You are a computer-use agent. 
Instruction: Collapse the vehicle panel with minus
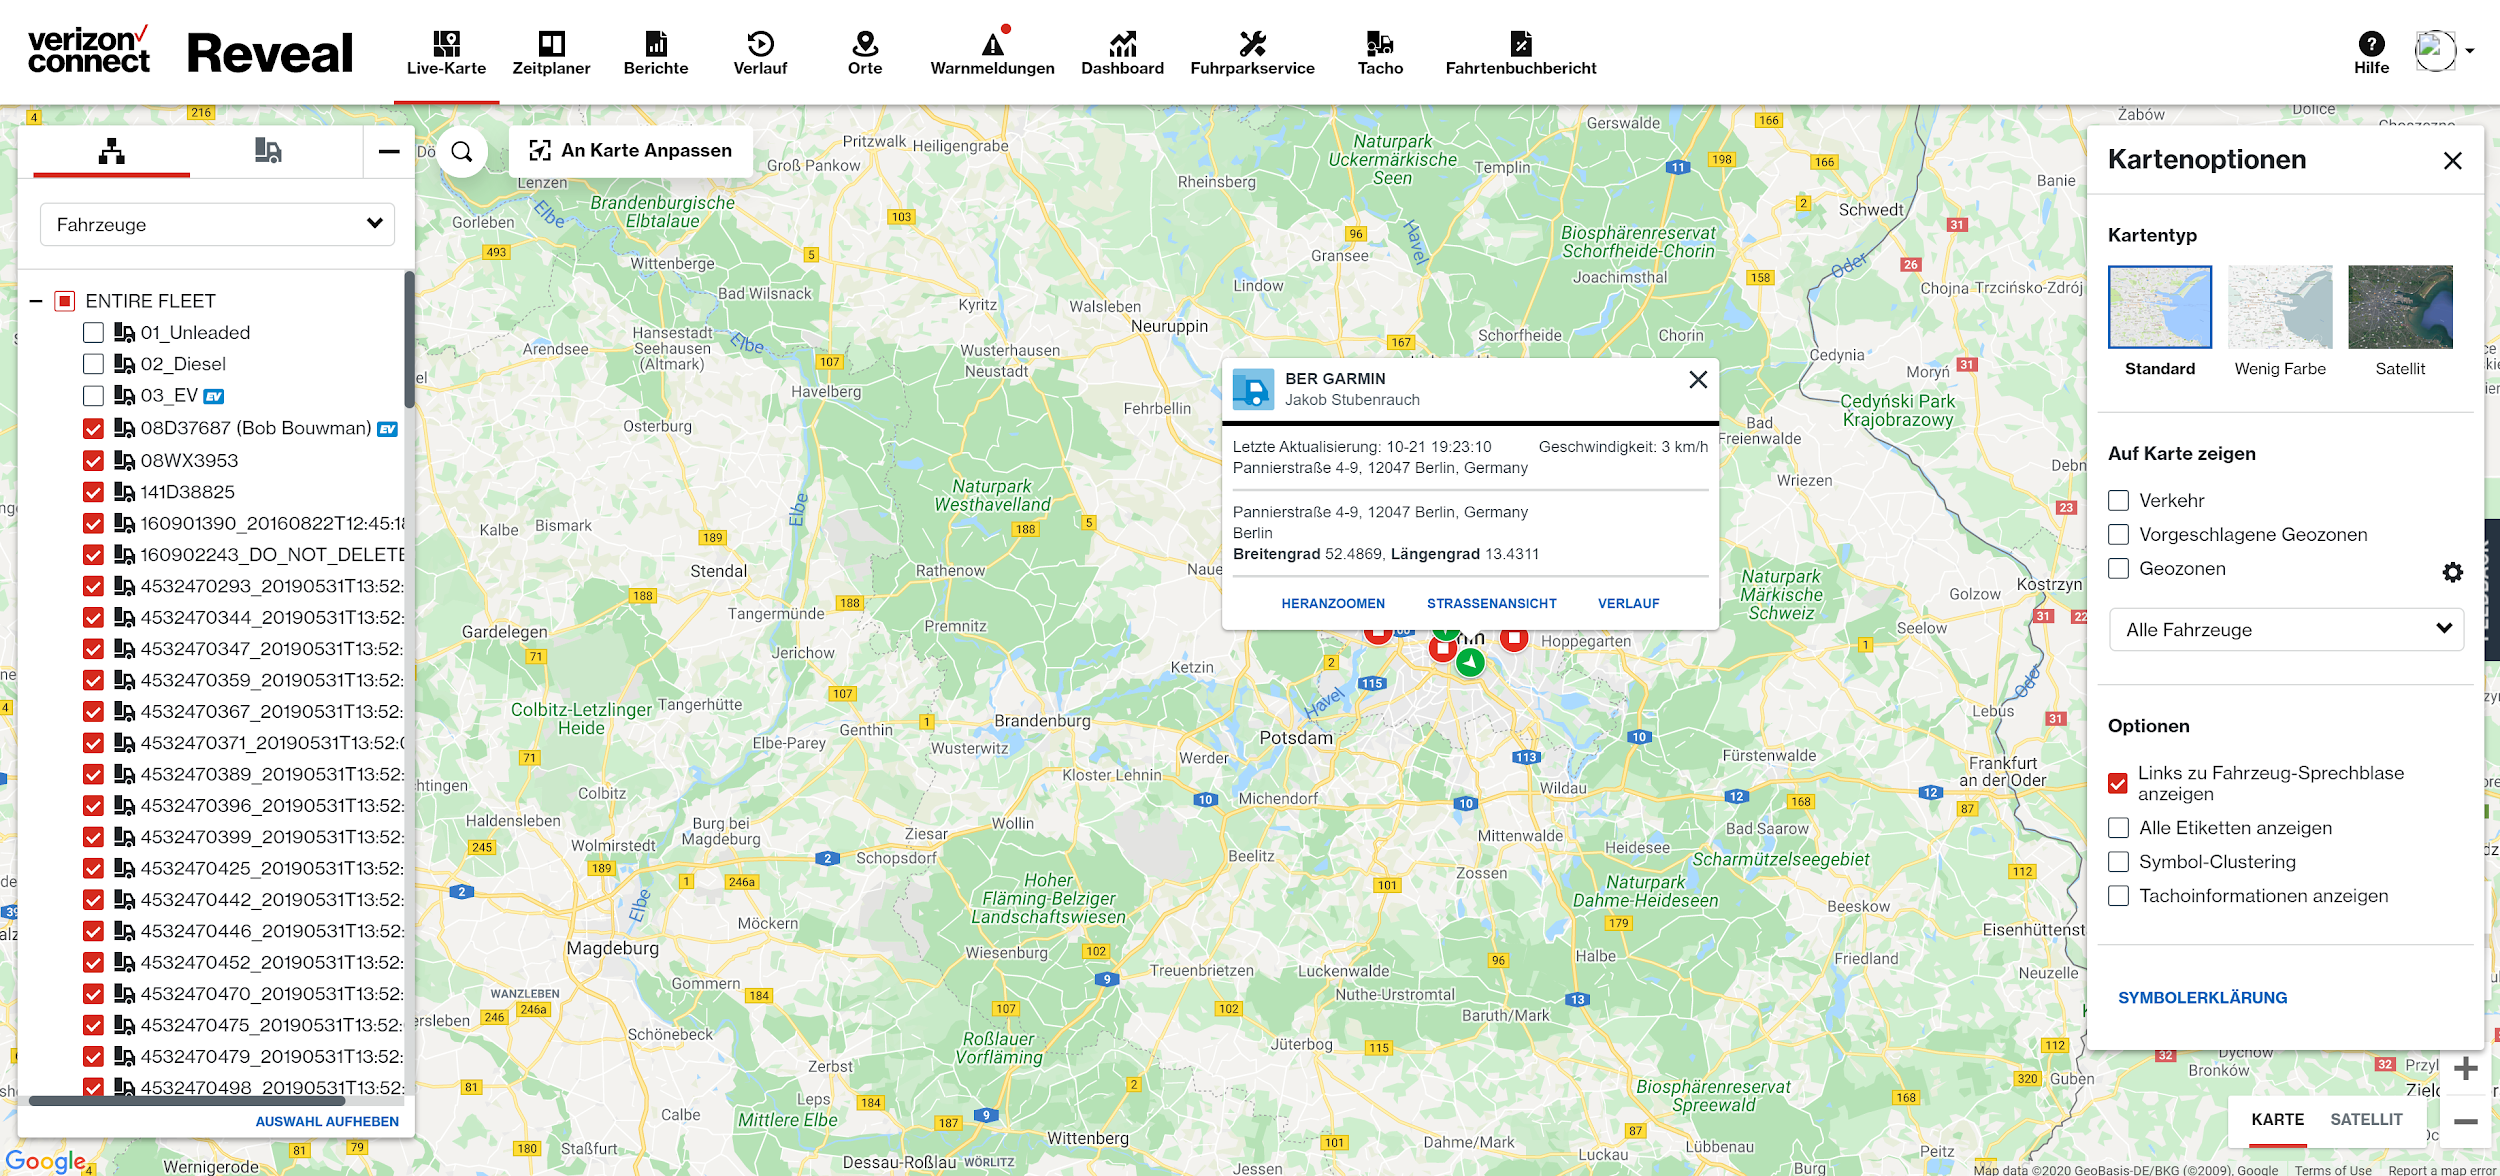[389, 151]
